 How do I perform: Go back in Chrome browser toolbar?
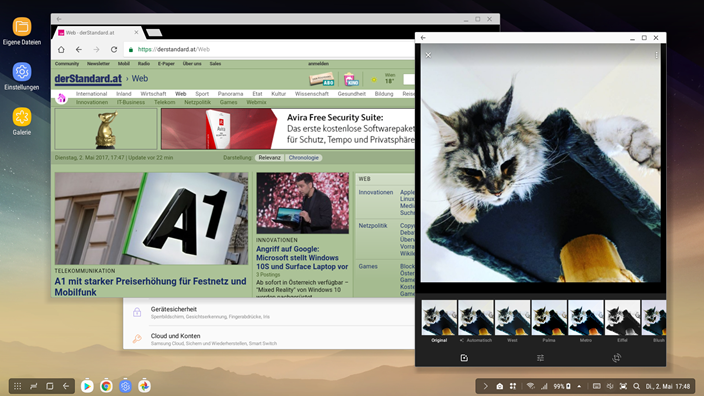[x=79, y=49]
